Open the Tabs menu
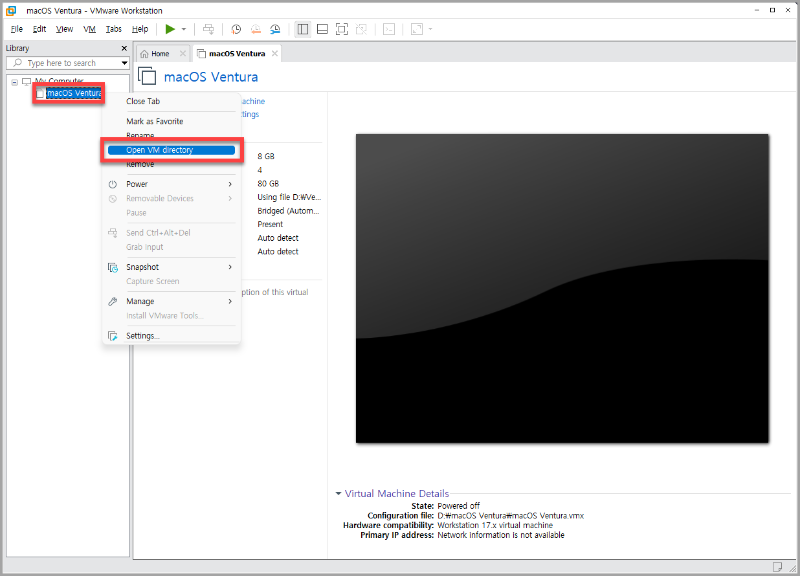Viewport: 800px width, 576px height. pos(113,29)
